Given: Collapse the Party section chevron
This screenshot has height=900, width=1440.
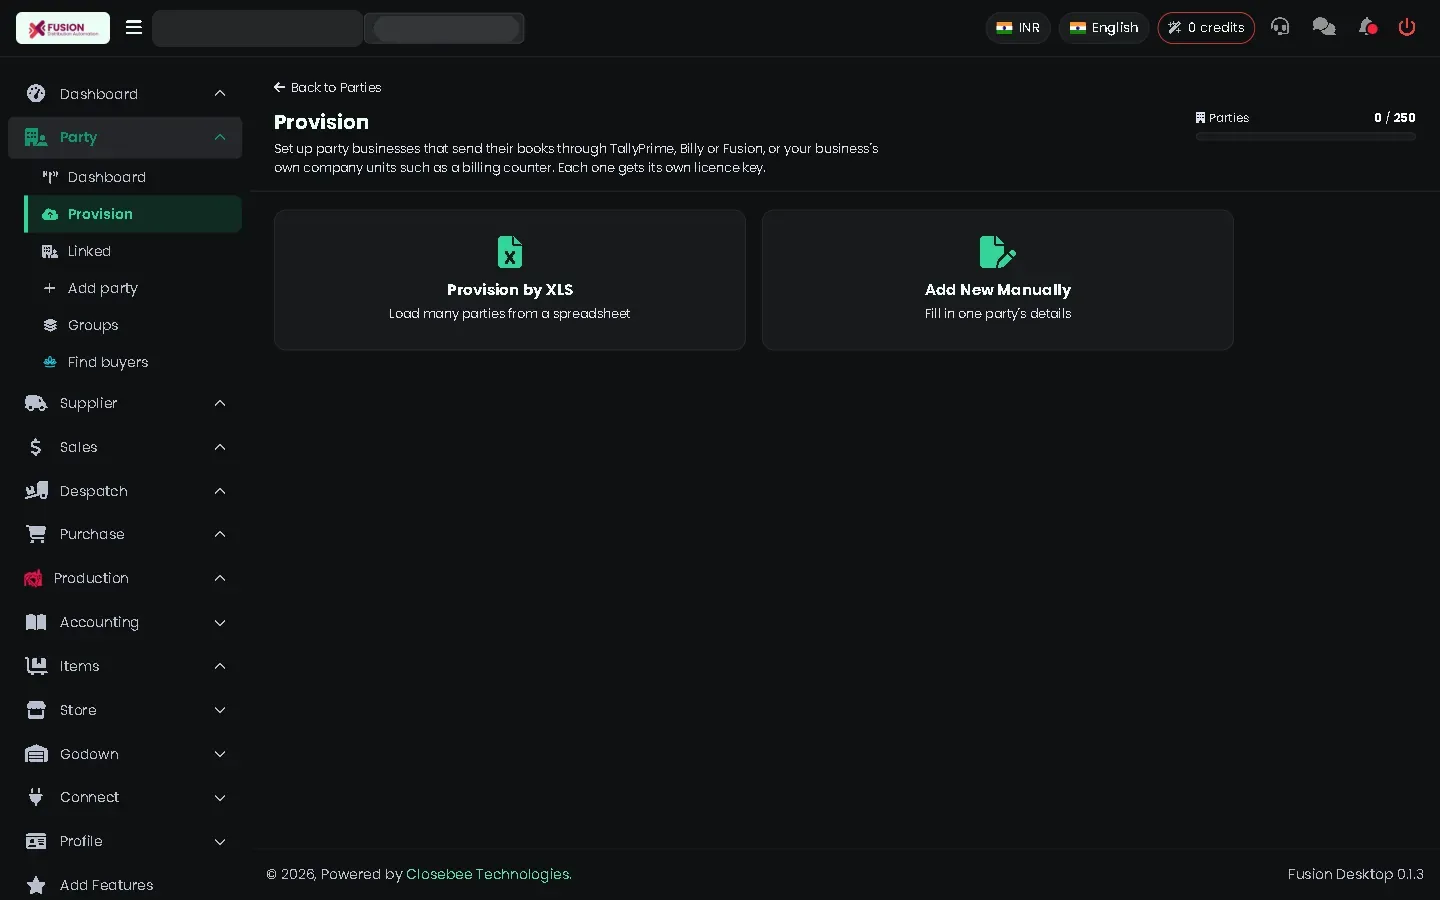Looking at the screenshot, I should click(220, 137).
